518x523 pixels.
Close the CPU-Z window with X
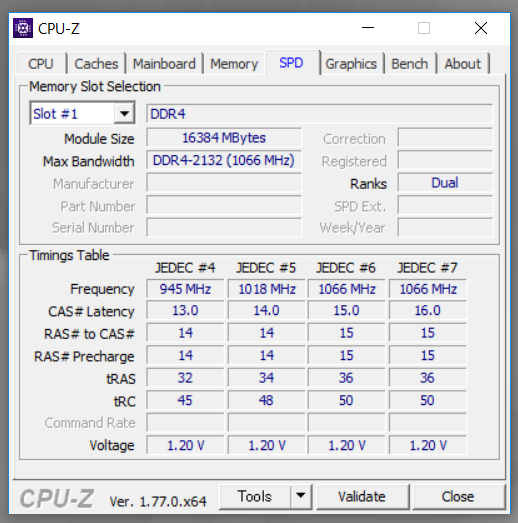click(x=481, y=28)
